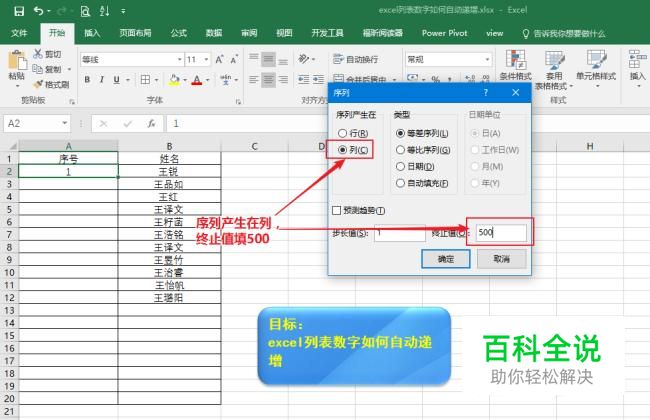Choose Growth series (等比序列) type
650x420 pixels.
423,150
